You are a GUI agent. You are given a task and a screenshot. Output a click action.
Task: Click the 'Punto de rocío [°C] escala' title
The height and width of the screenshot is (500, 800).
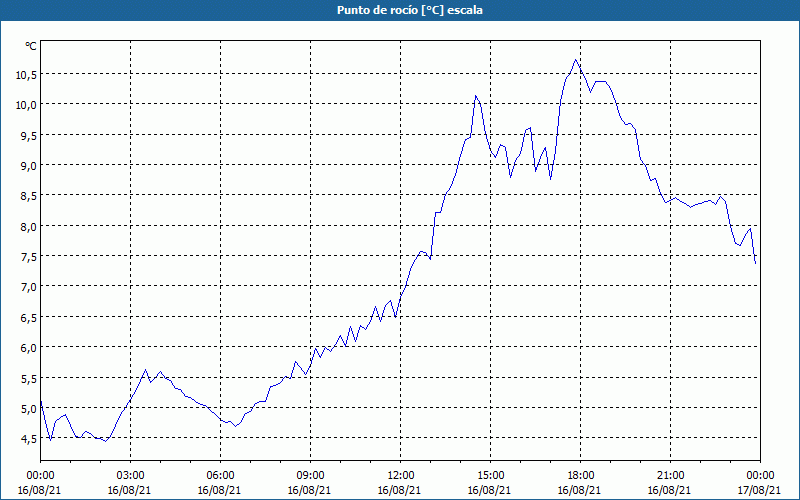click(x=410, y=10)
